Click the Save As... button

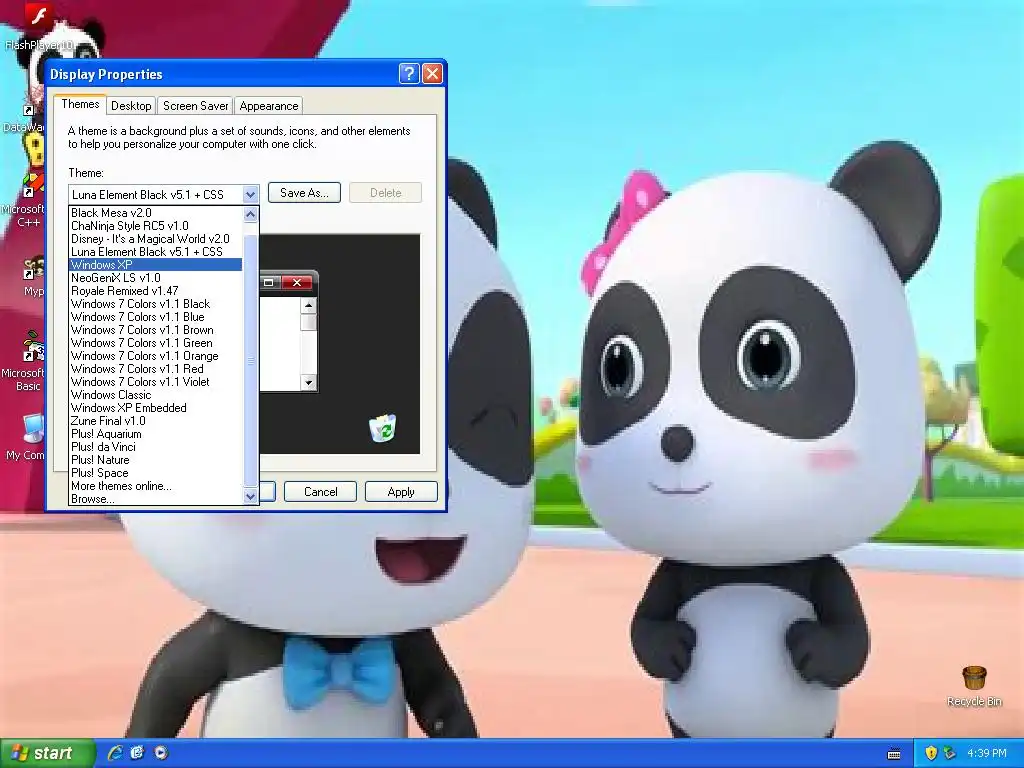click(x=304, y=193)
